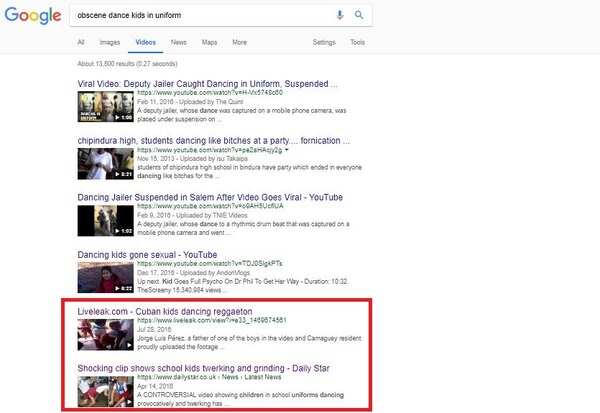This screenshot has height=413, width=600.
Task: Click 'Uploaded by The Quint' date line
Action: pos(190,102)
